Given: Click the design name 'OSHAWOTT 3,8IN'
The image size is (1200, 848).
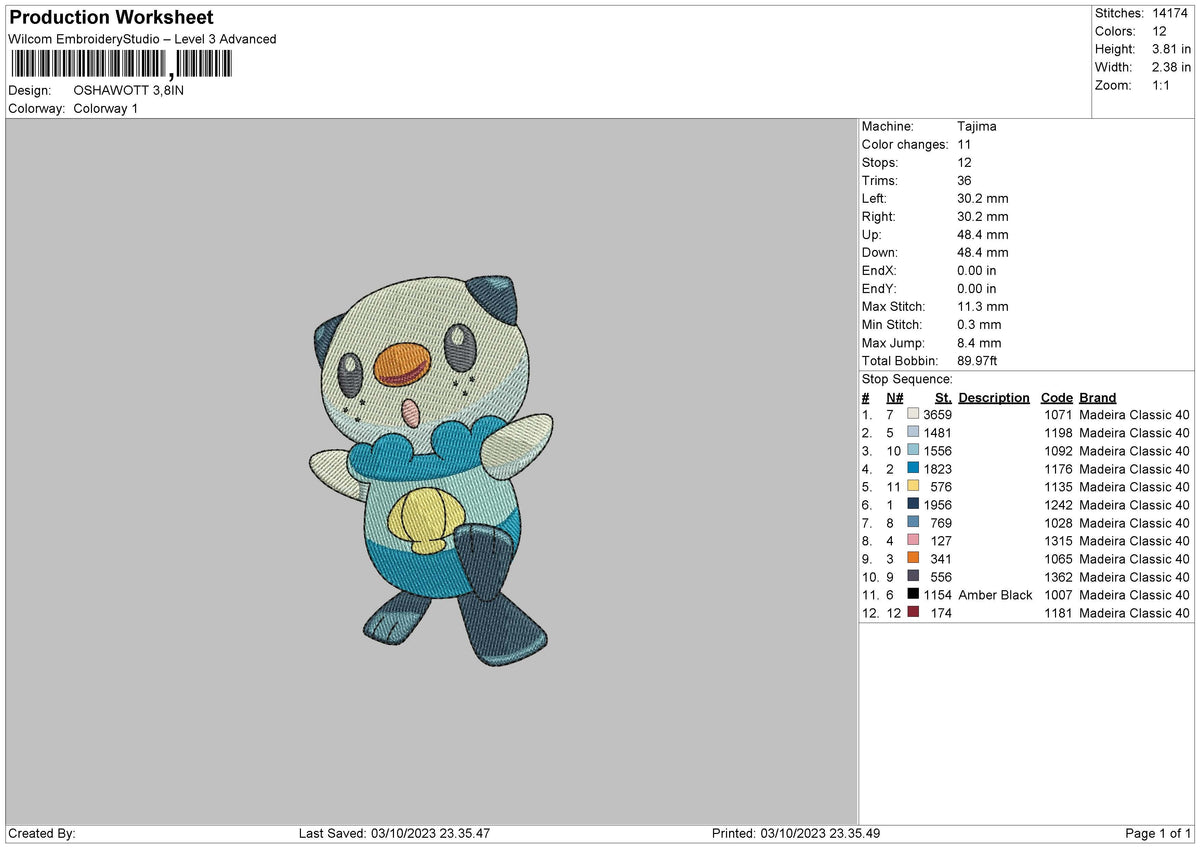Looking at the screenshot, I should (x=129, y=90).
